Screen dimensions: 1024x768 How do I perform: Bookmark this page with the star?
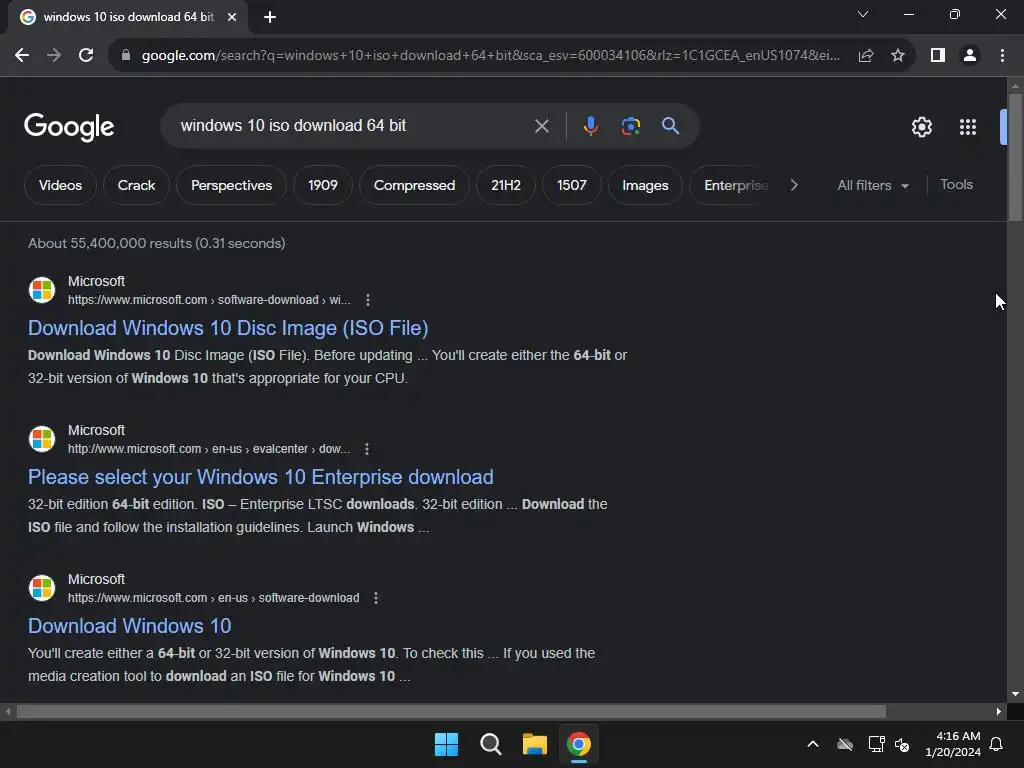click(898, 56)
